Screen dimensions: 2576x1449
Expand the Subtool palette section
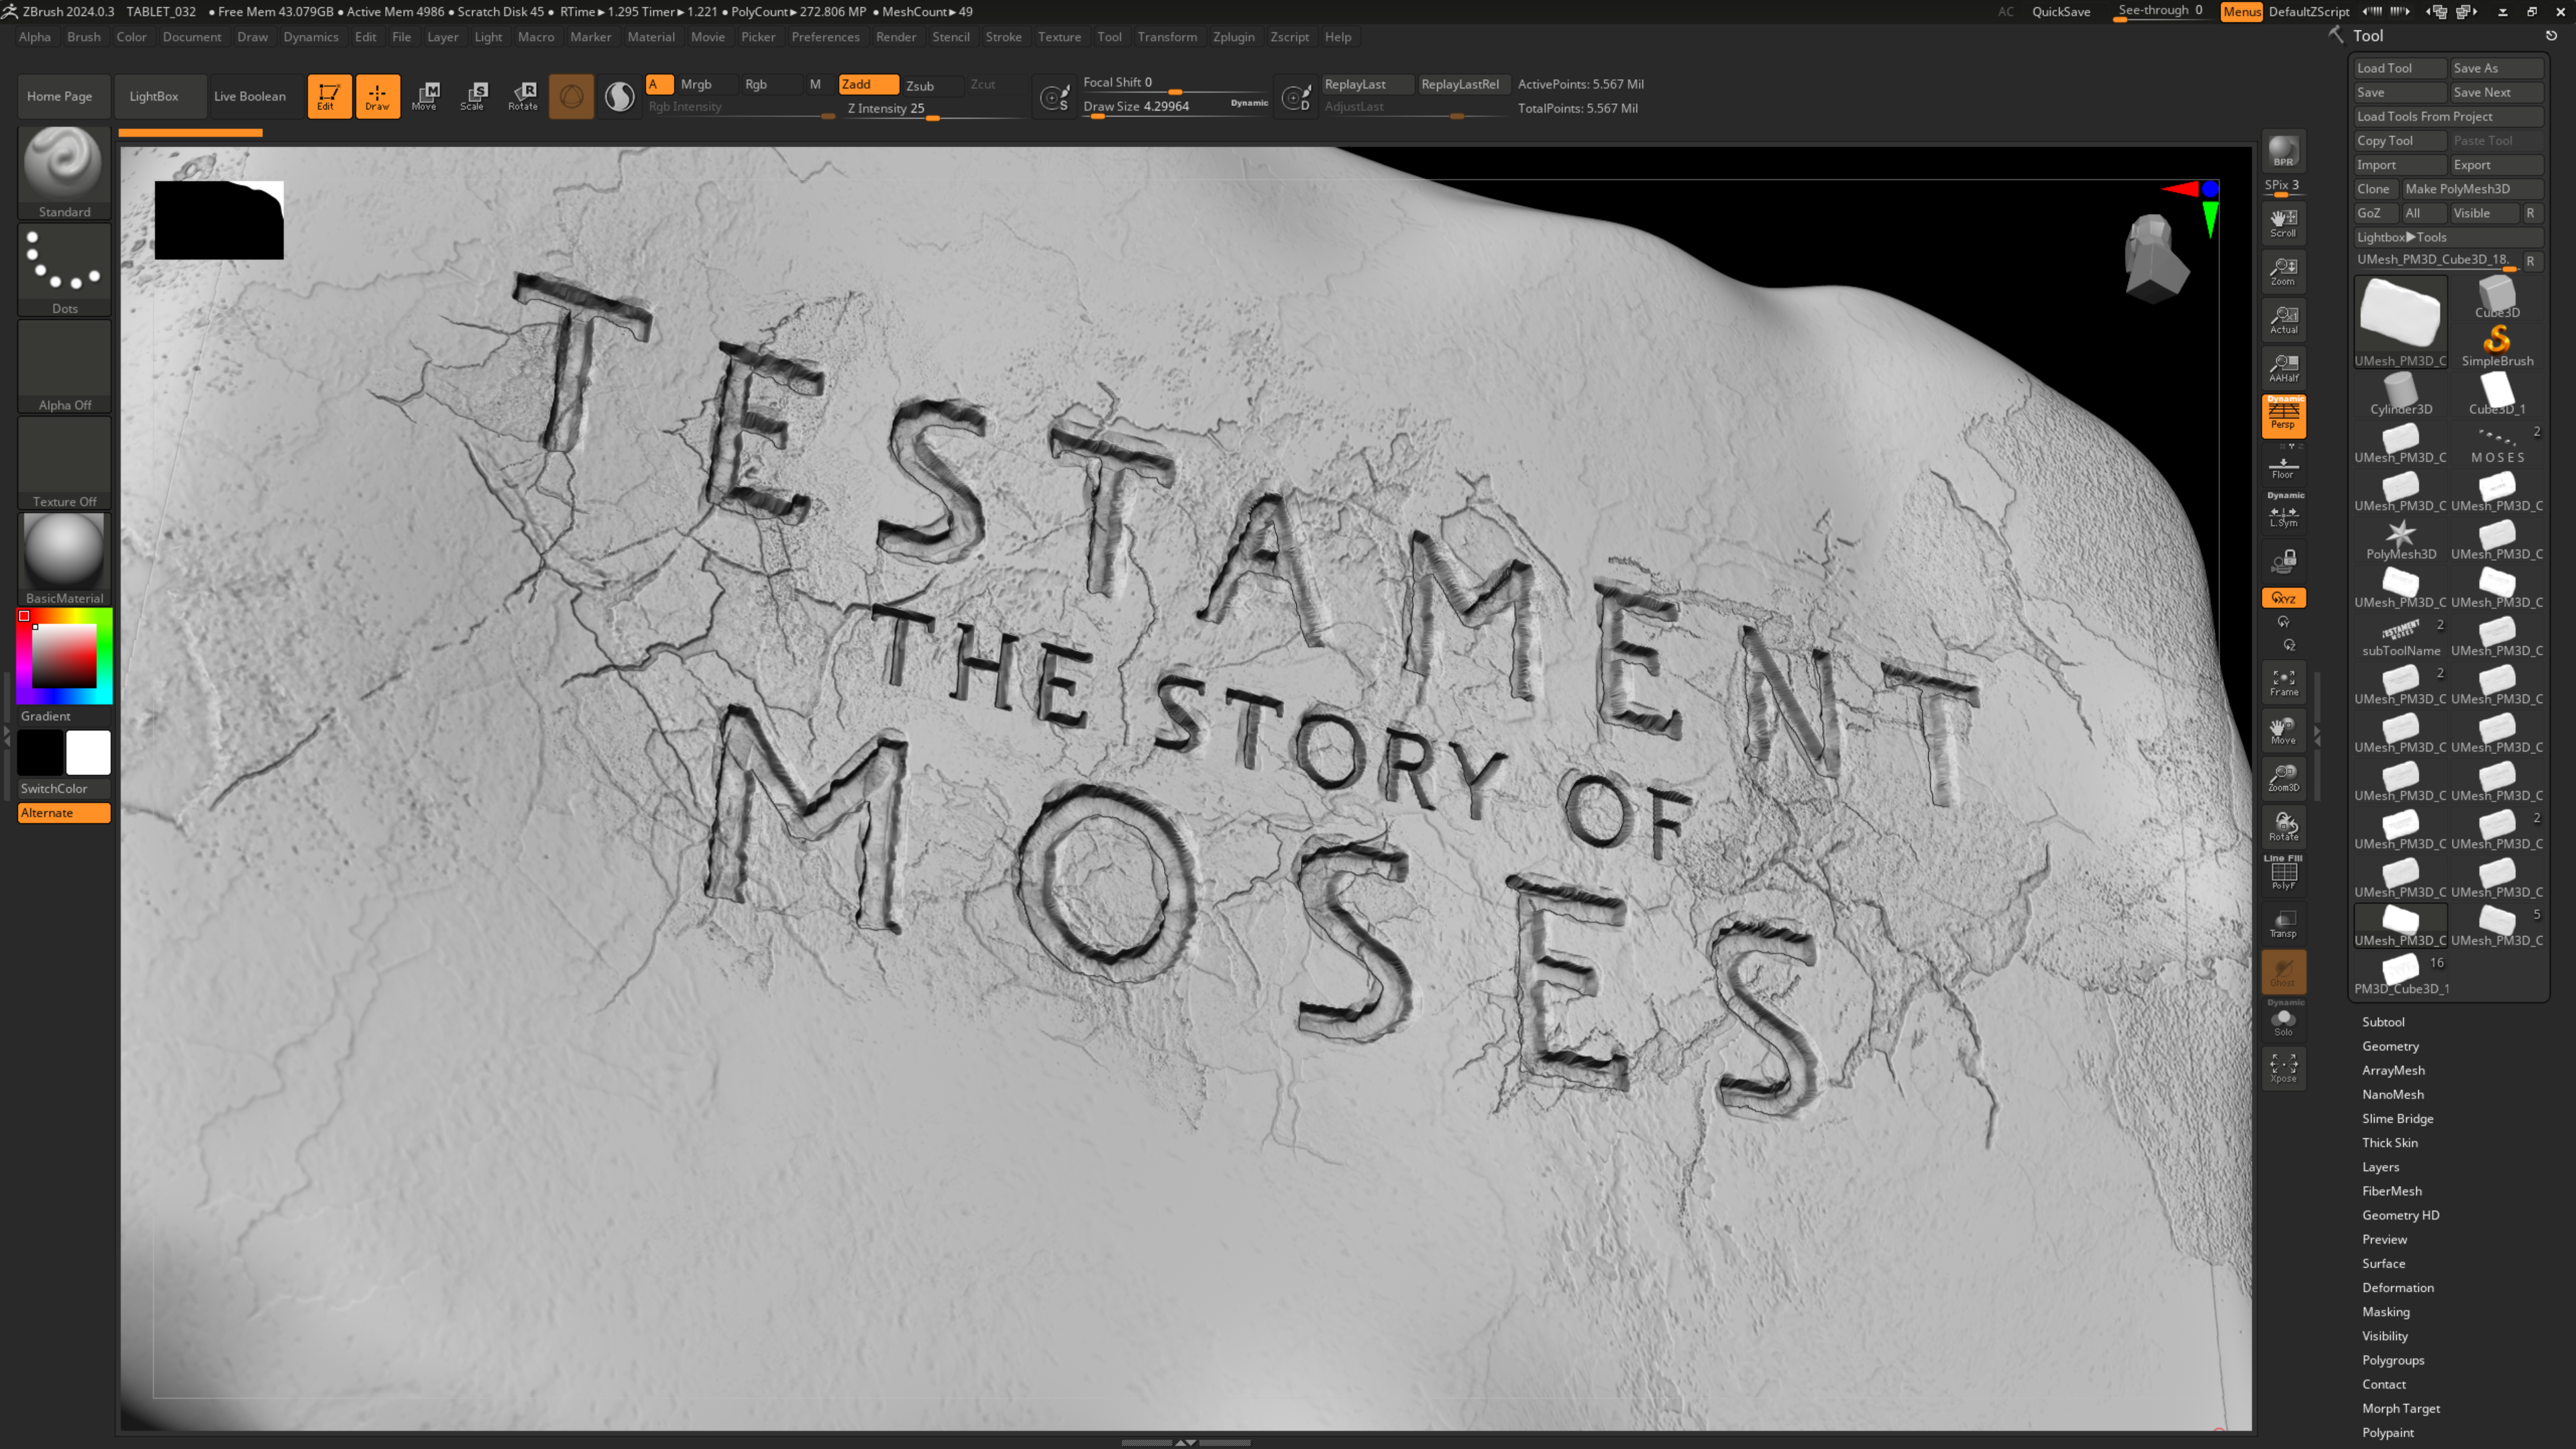pos(2383,1022)
